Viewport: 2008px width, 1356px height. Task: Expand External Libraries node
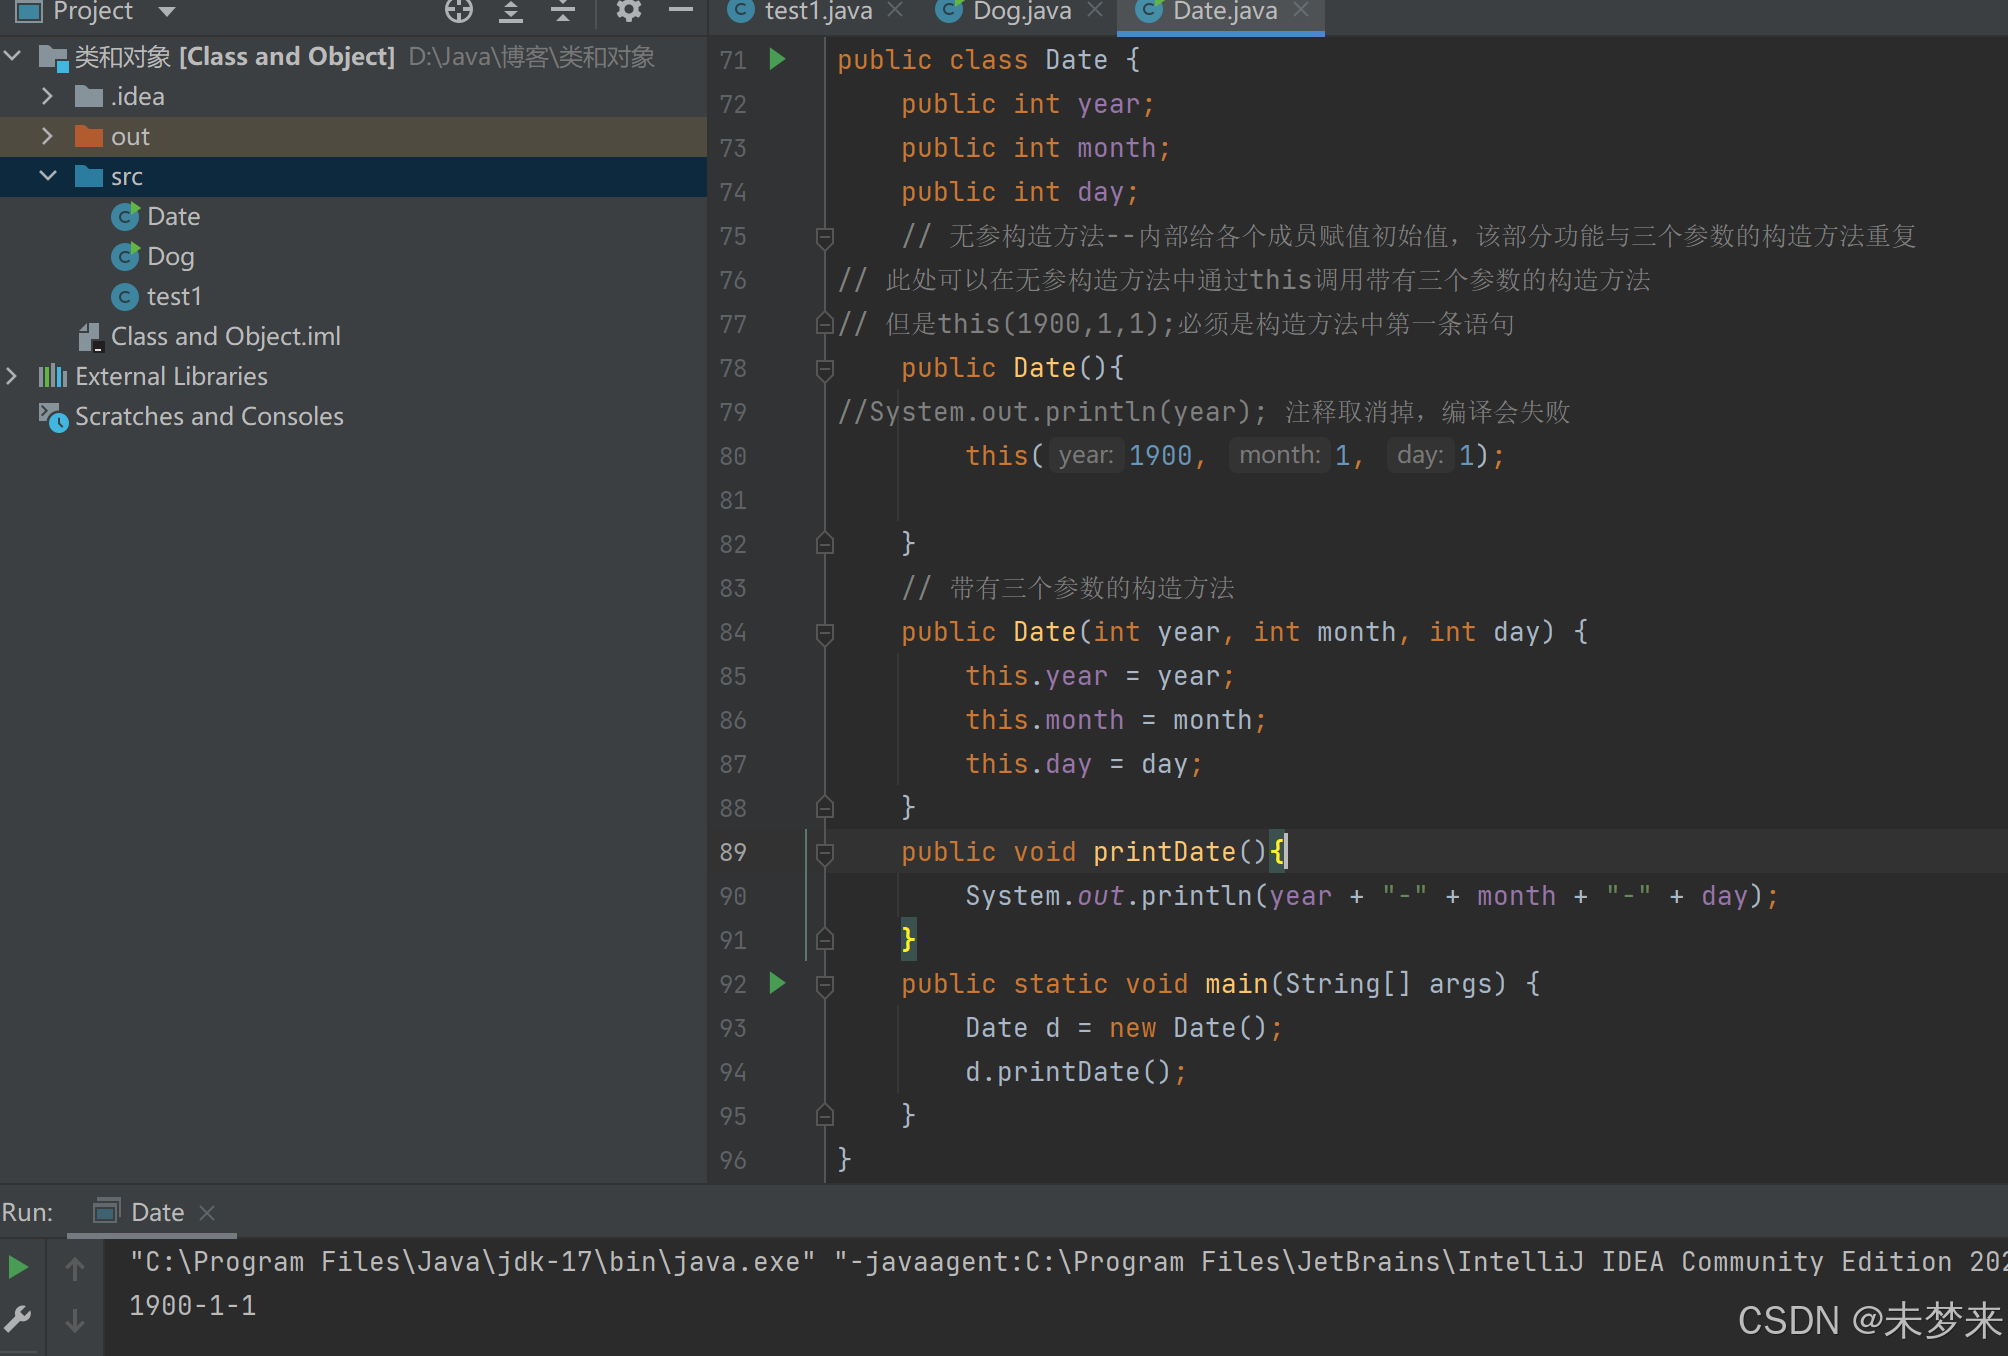[12, 376]
